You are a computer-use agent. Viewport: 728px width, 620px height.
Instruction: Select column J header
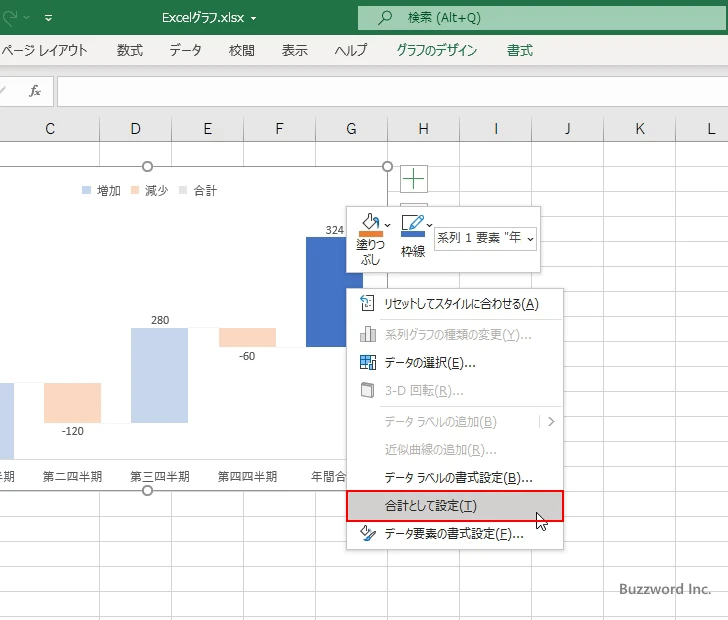(567, 129)
